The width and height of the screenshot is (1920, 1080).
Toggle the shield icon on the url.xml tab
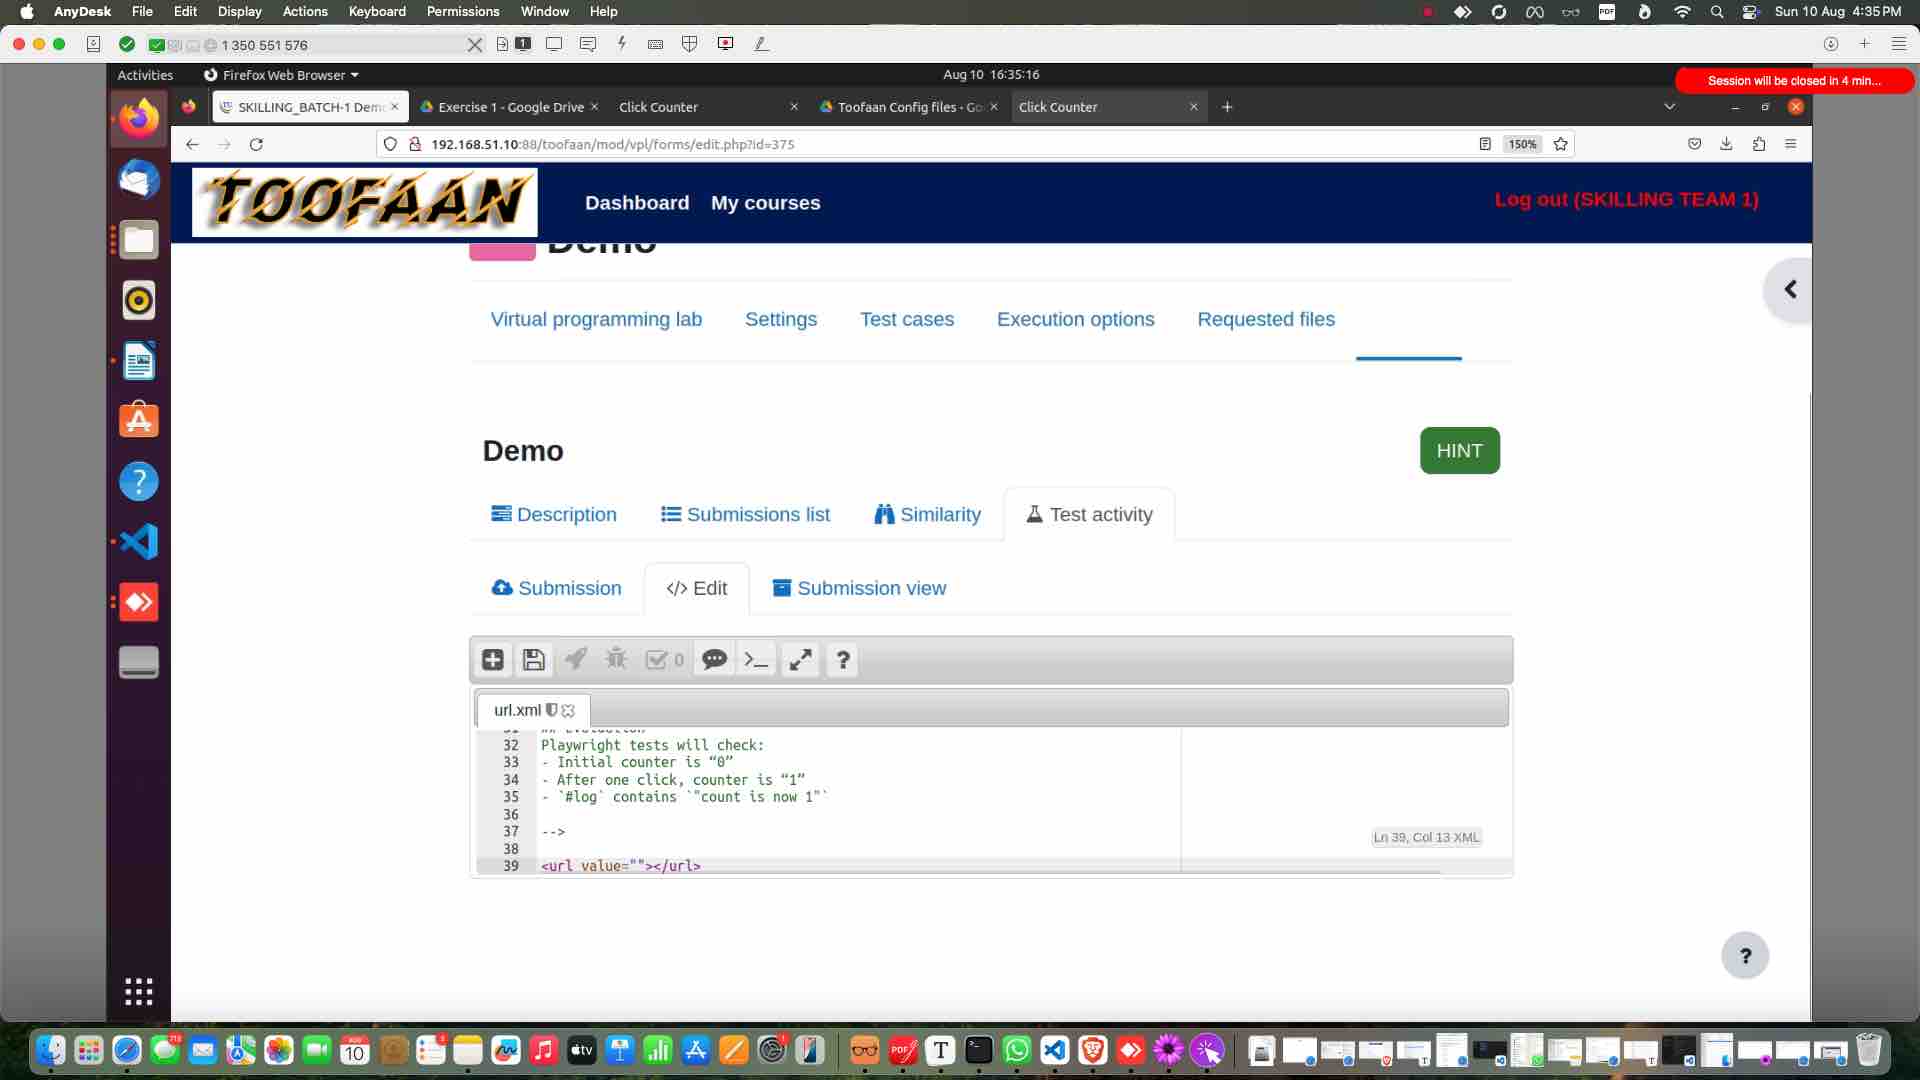tap(552, 710)
